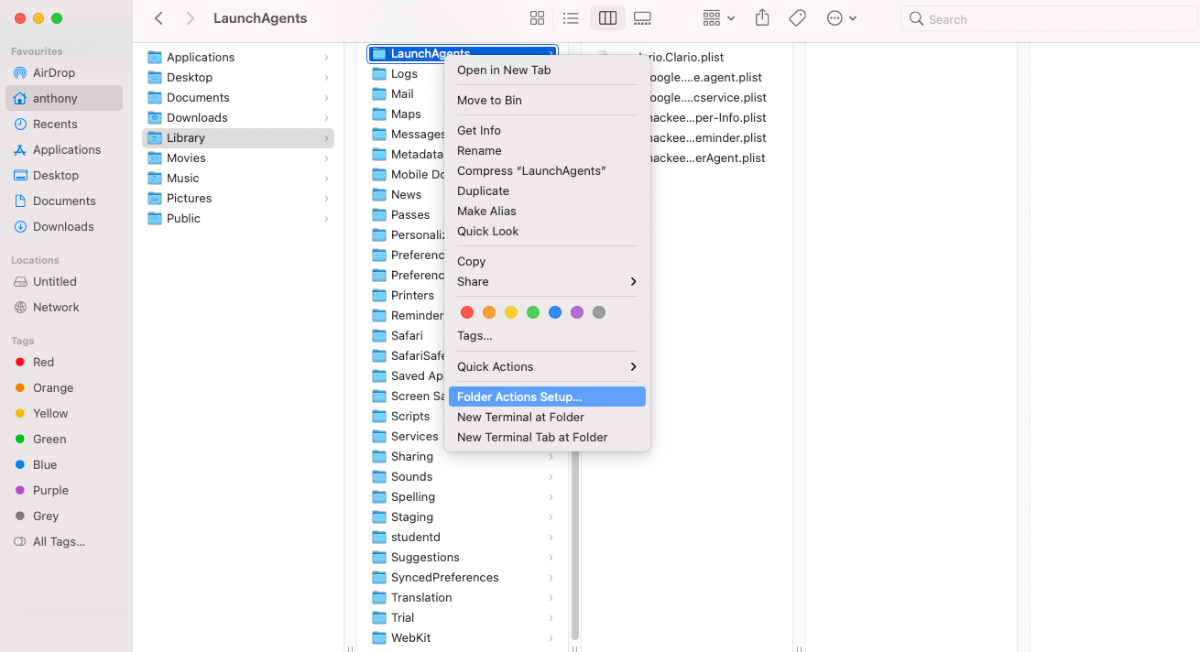Apply the green tag colour from context menu
1200x652 pixels.
pos(532,312)
